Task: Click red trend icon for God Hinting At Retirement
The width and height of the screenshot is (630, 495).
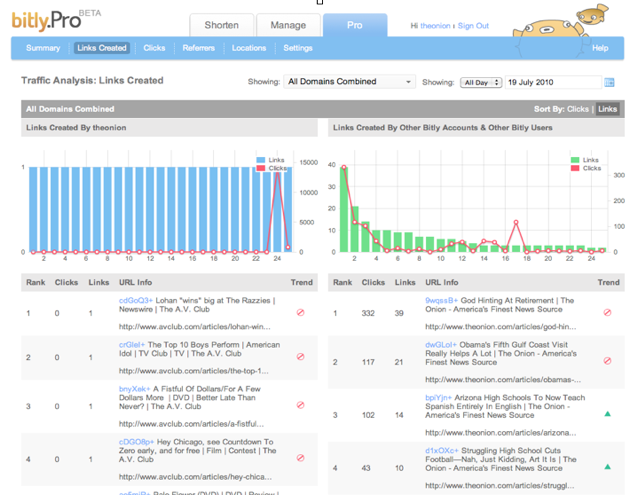Action: 607,313
